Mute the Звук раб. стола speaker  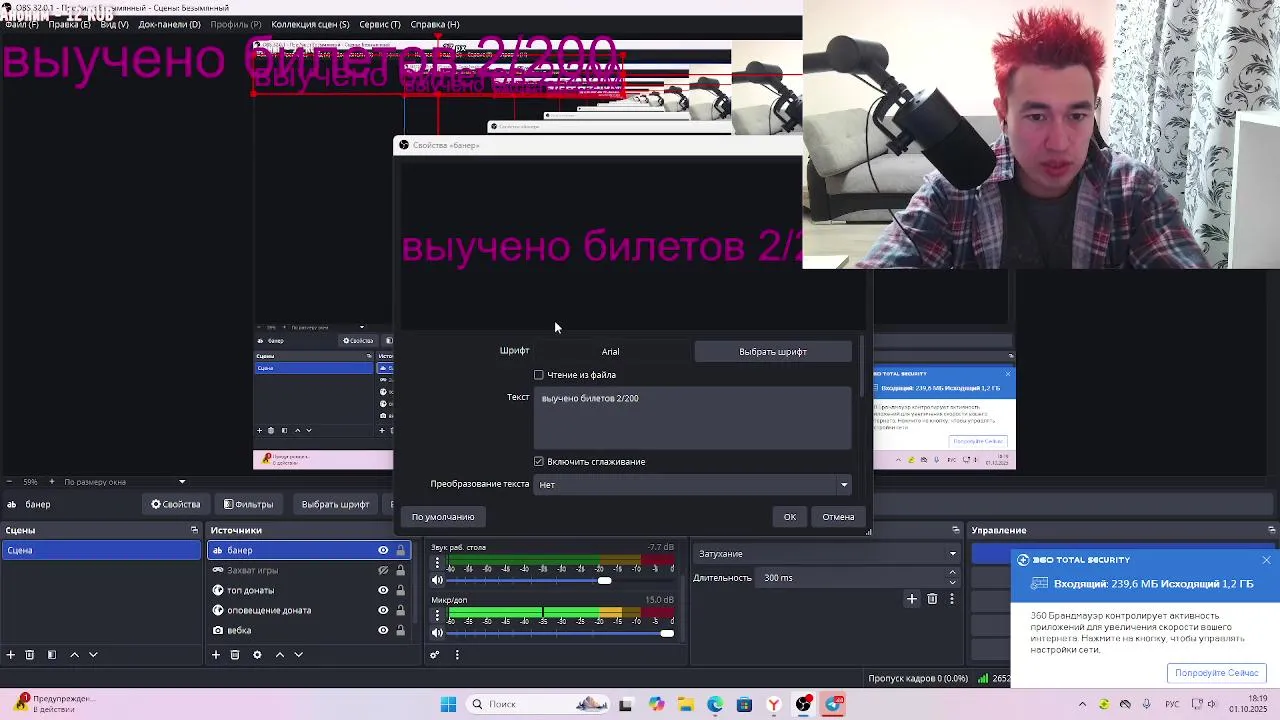point(437,580)
